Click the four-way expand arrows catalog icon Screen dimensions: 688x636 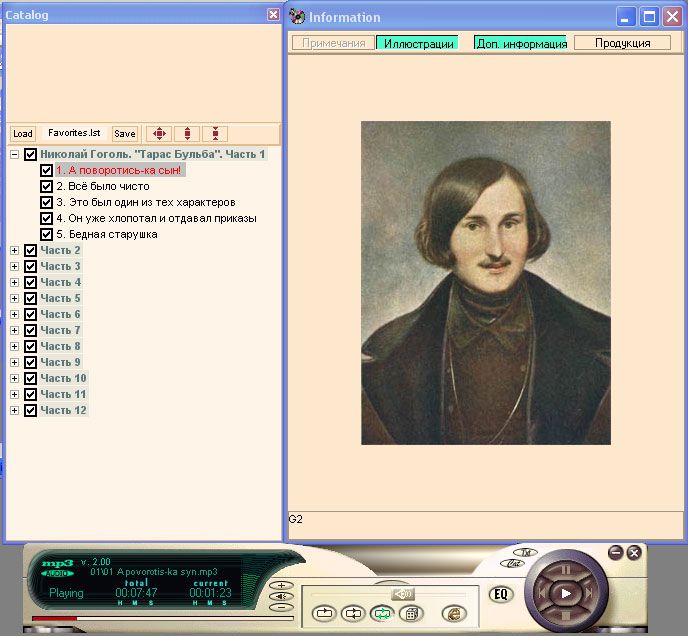159,133
